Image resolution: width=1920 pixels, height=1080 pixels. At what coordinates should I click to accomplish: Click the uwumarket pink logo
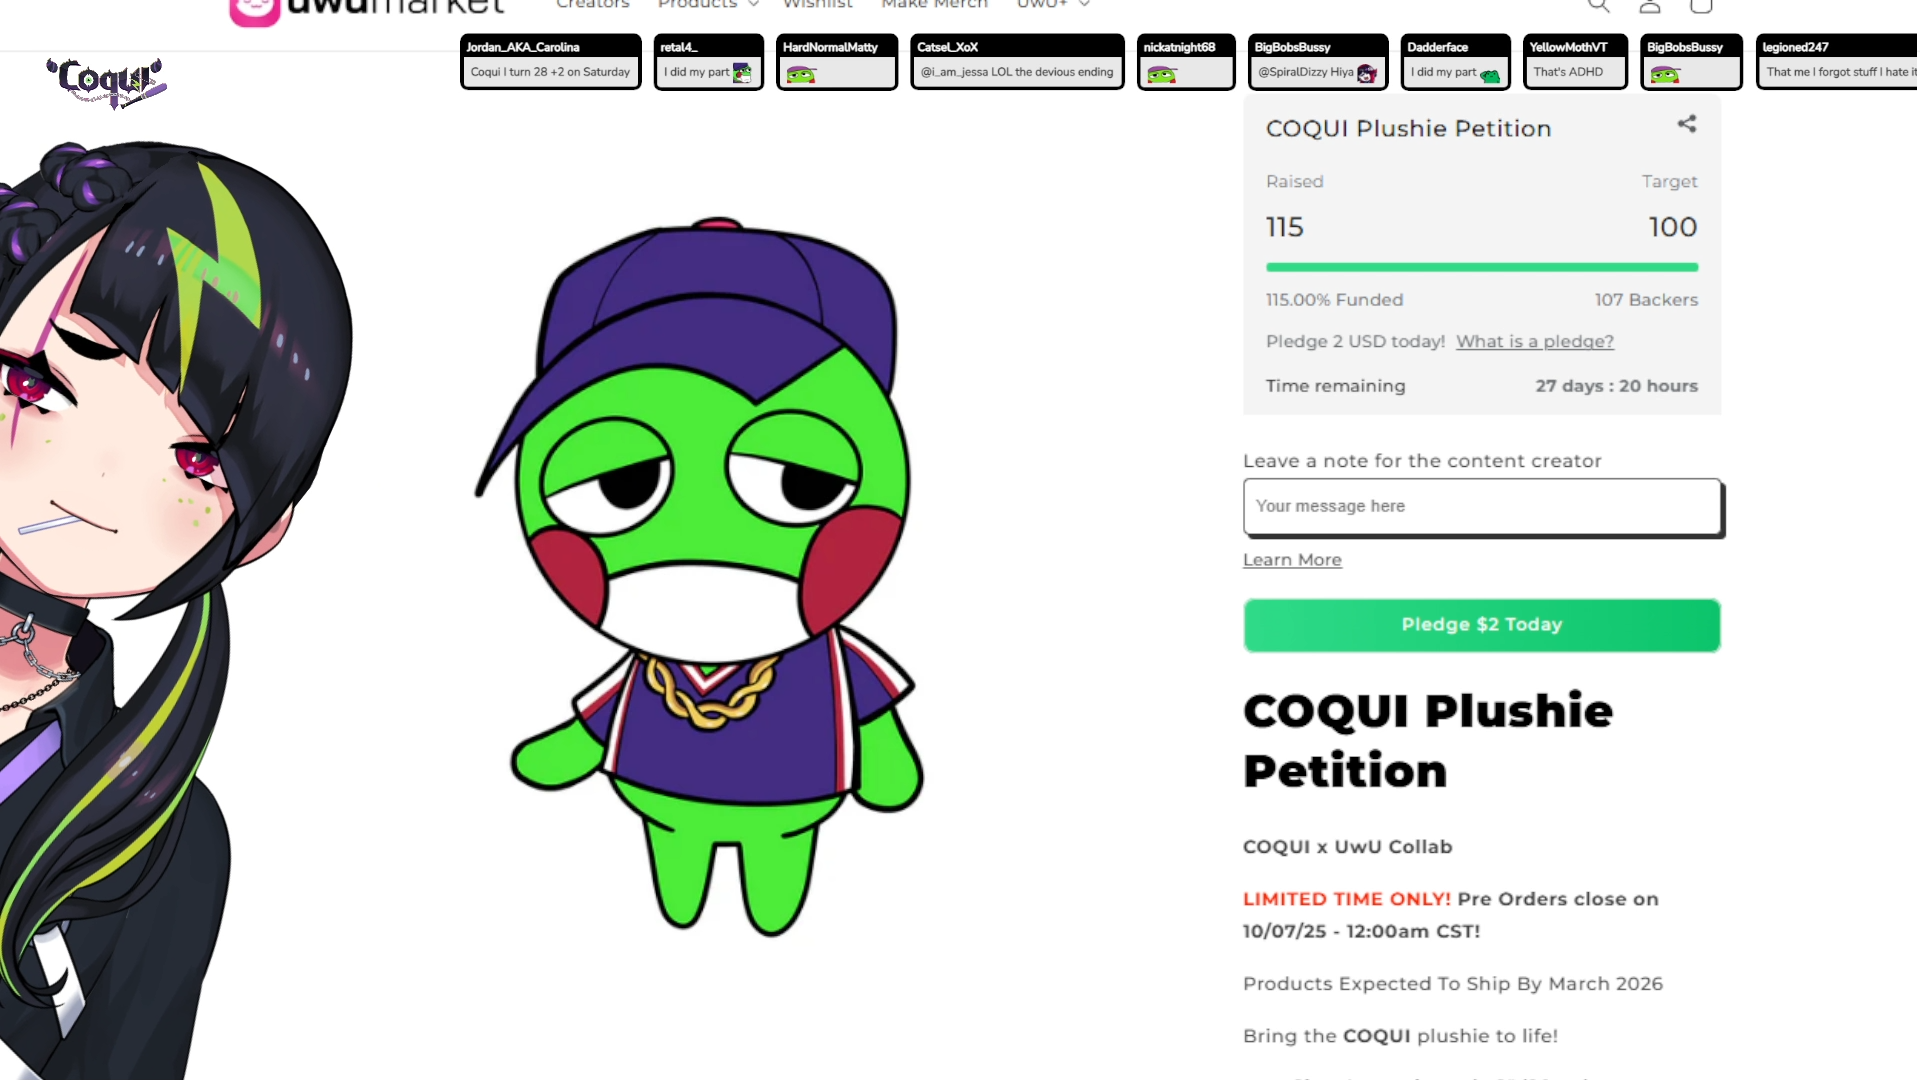tap(254, 11)
